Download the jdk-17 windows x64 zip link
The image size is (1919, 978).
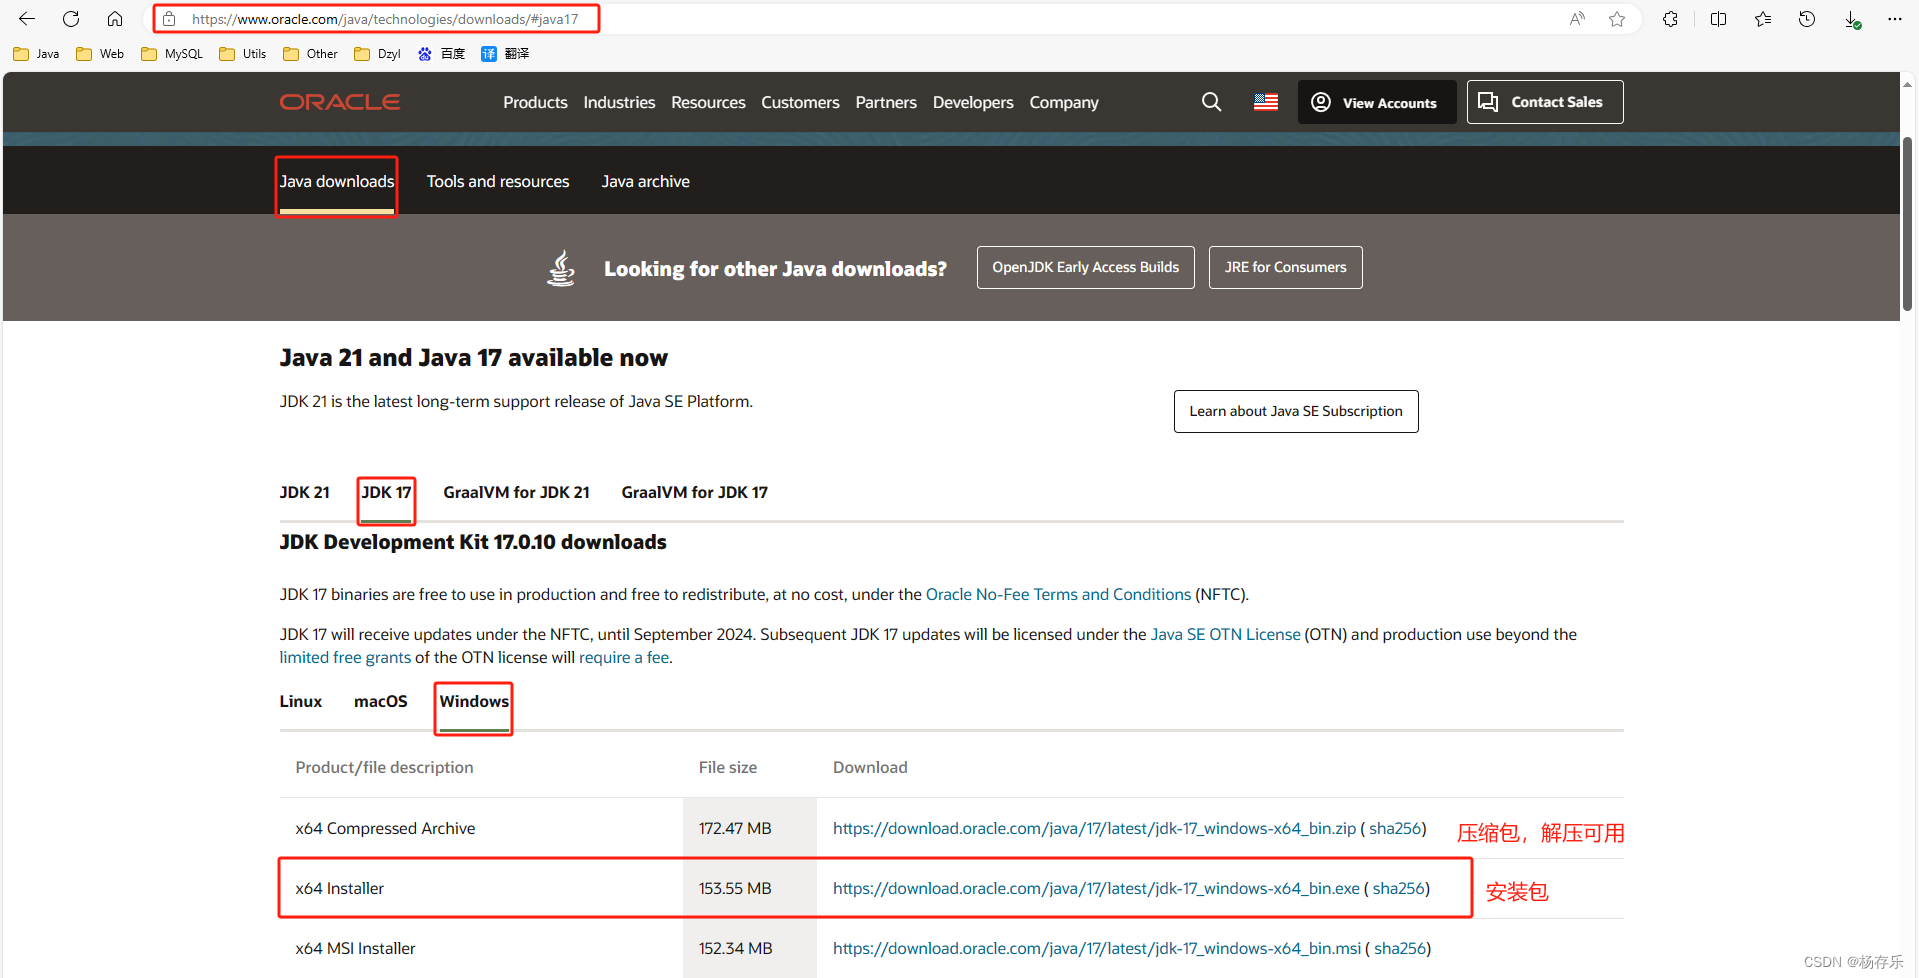[1094, 828]
